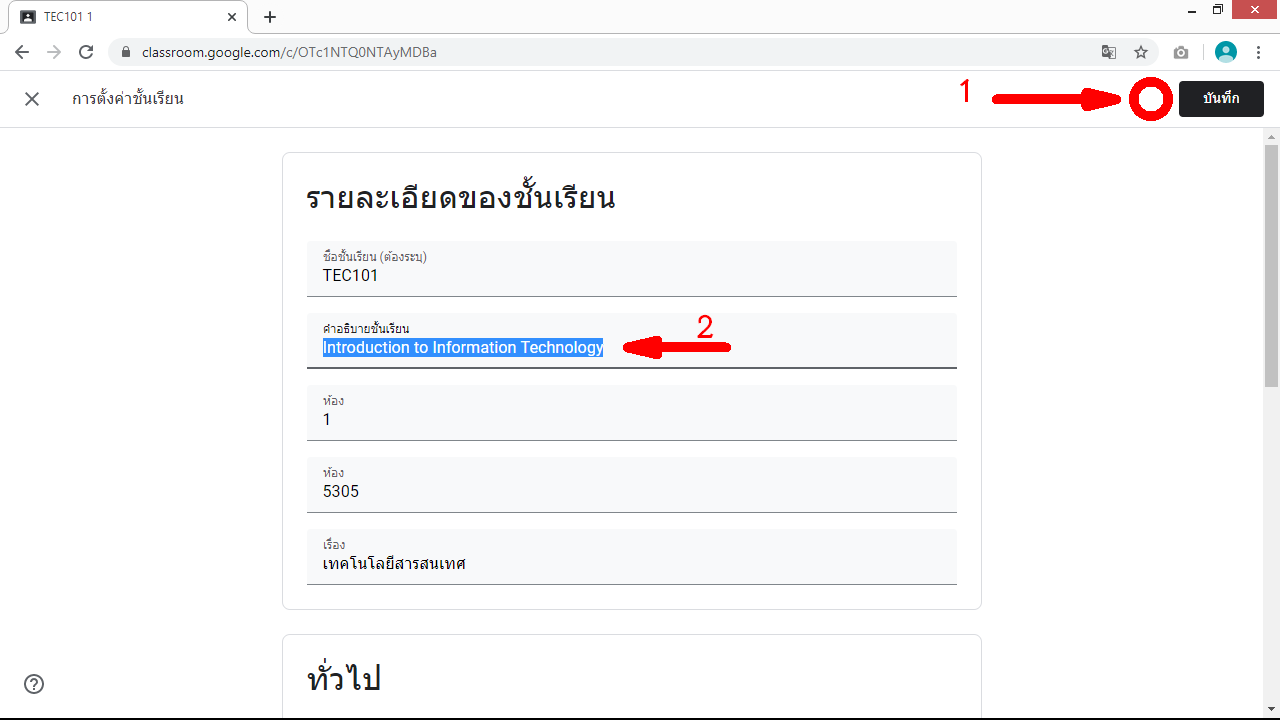The image size is (1280, 720).
Task: Open the Chrome profile avatar
Action: (1225, 52)
